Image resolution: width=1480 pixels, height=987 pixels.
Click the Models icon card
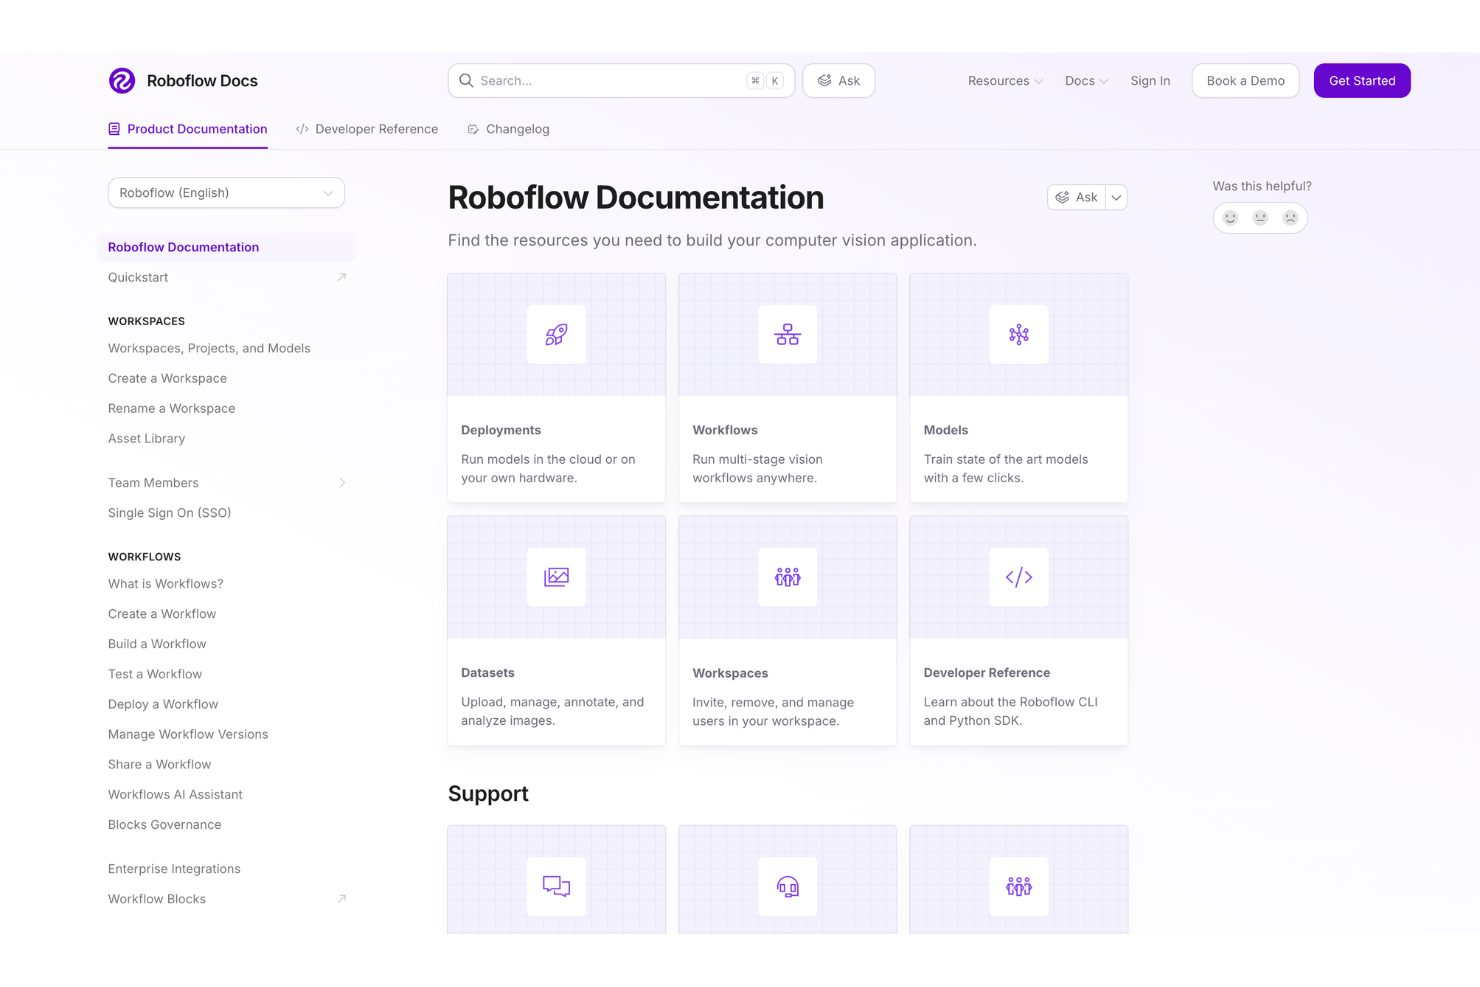point(1018,335)
